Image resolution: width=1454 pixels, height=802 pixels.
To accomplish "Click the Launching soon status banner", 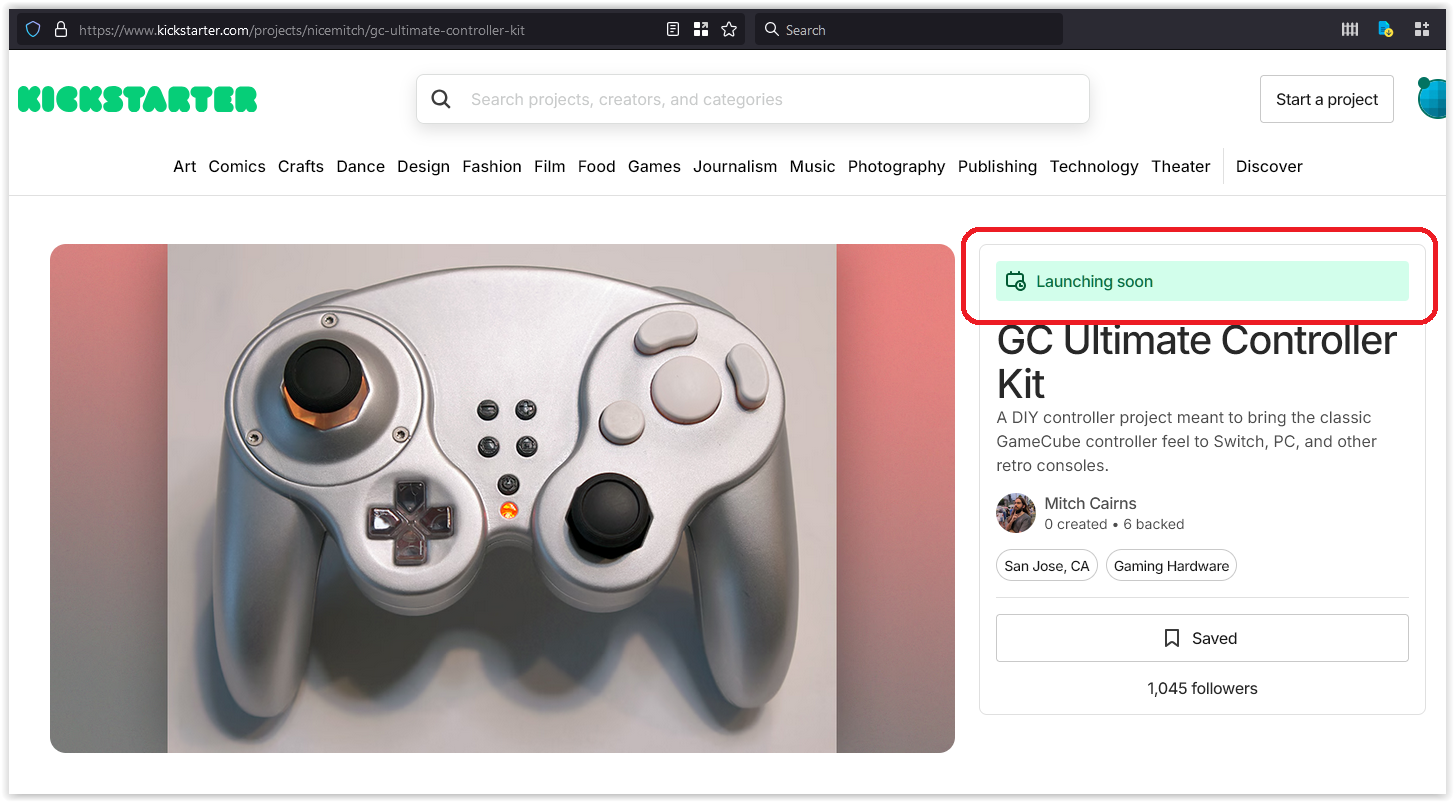I will 1202,281.
